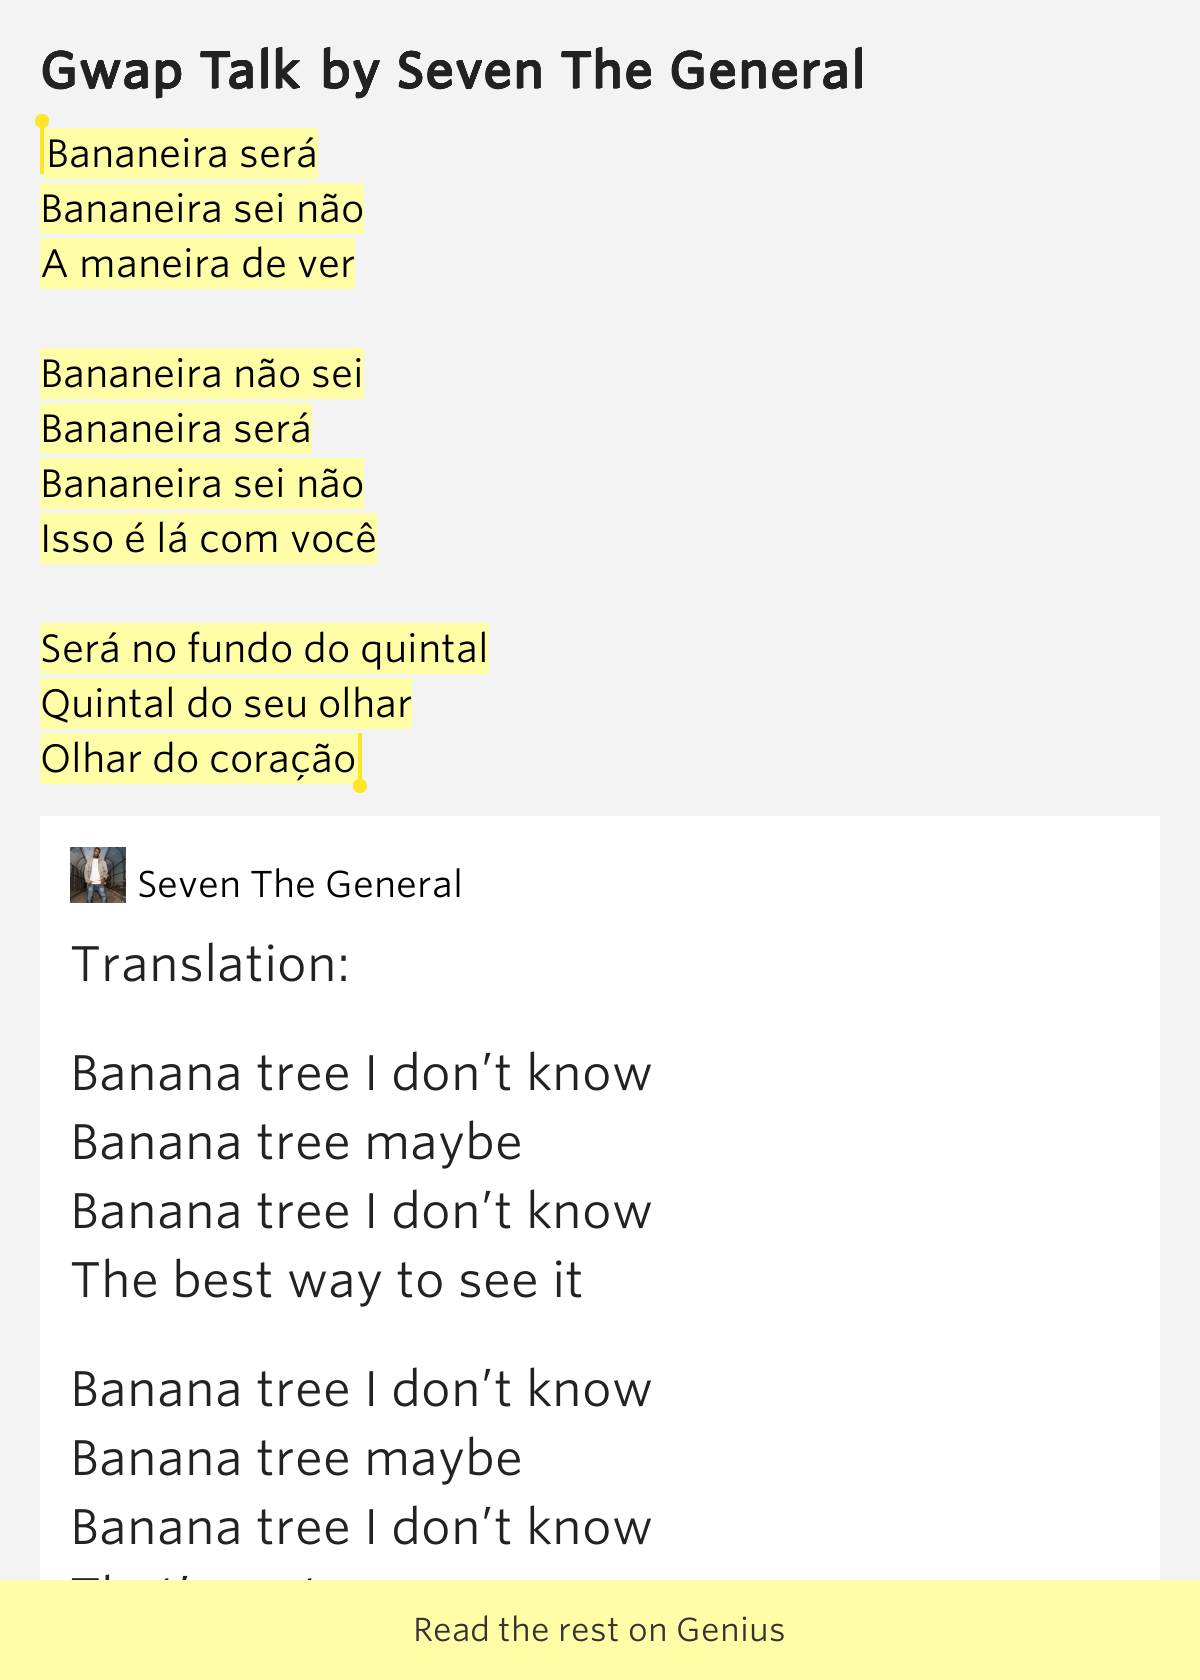Click the translation line The best way to see it

327,1281
